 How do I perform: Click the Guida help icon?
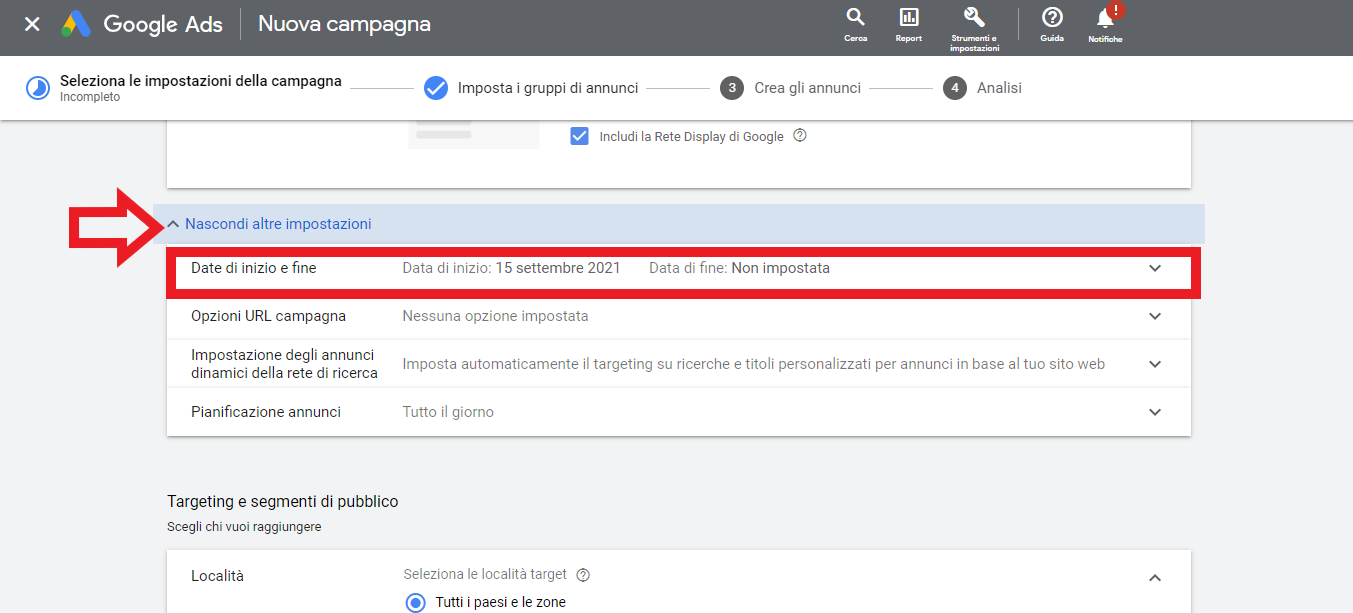click(1051, 18)
